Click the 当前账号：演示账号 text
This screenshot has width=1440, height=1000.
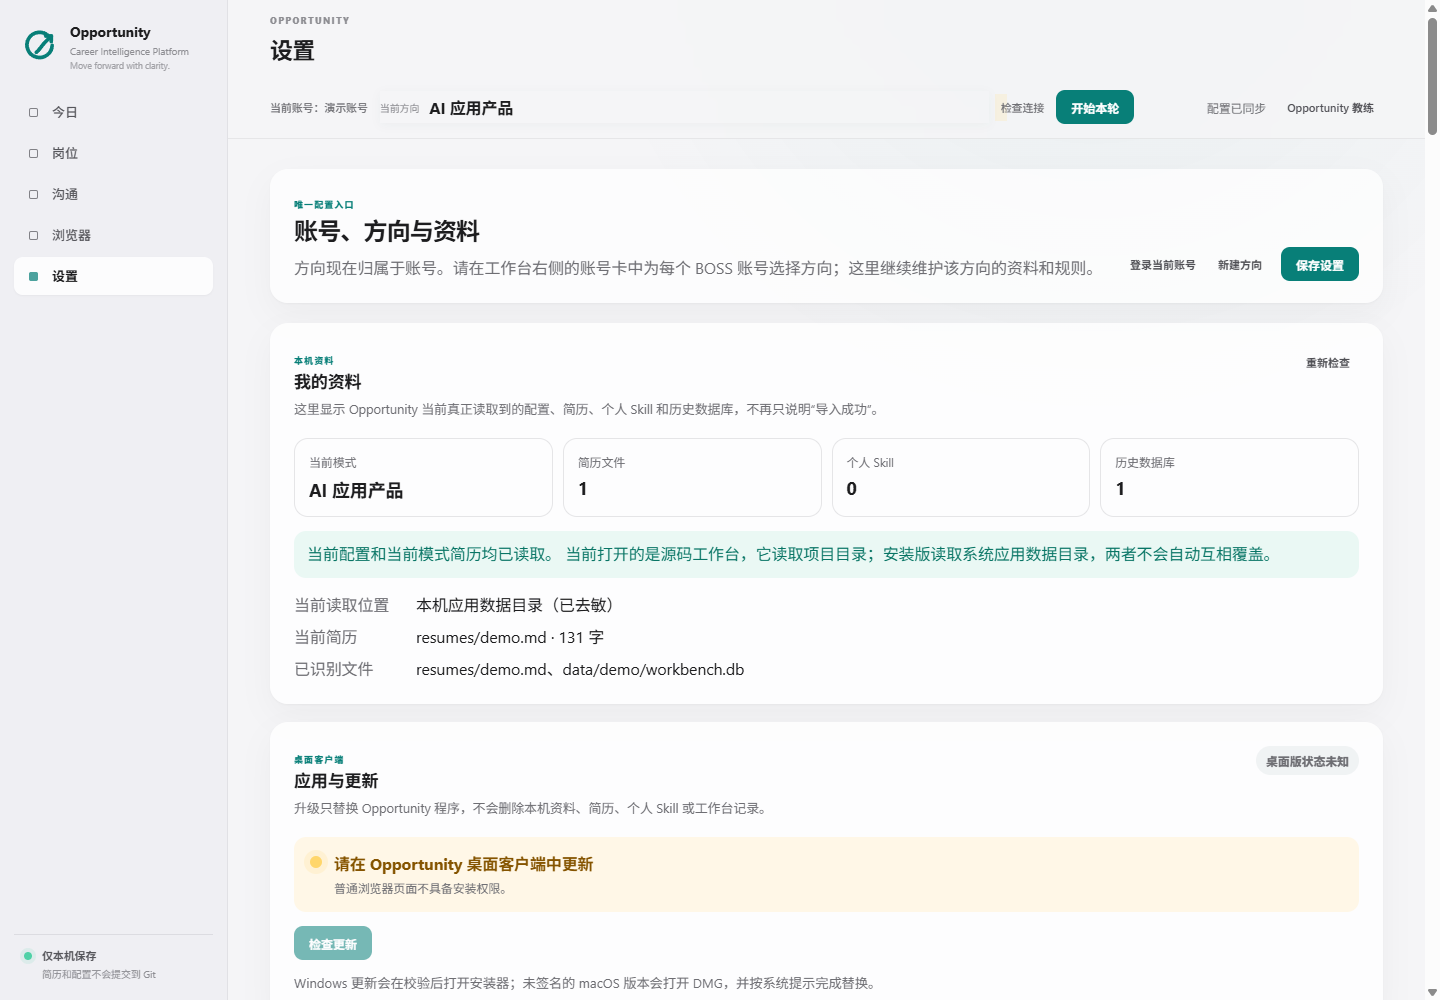tap(319, 108)
